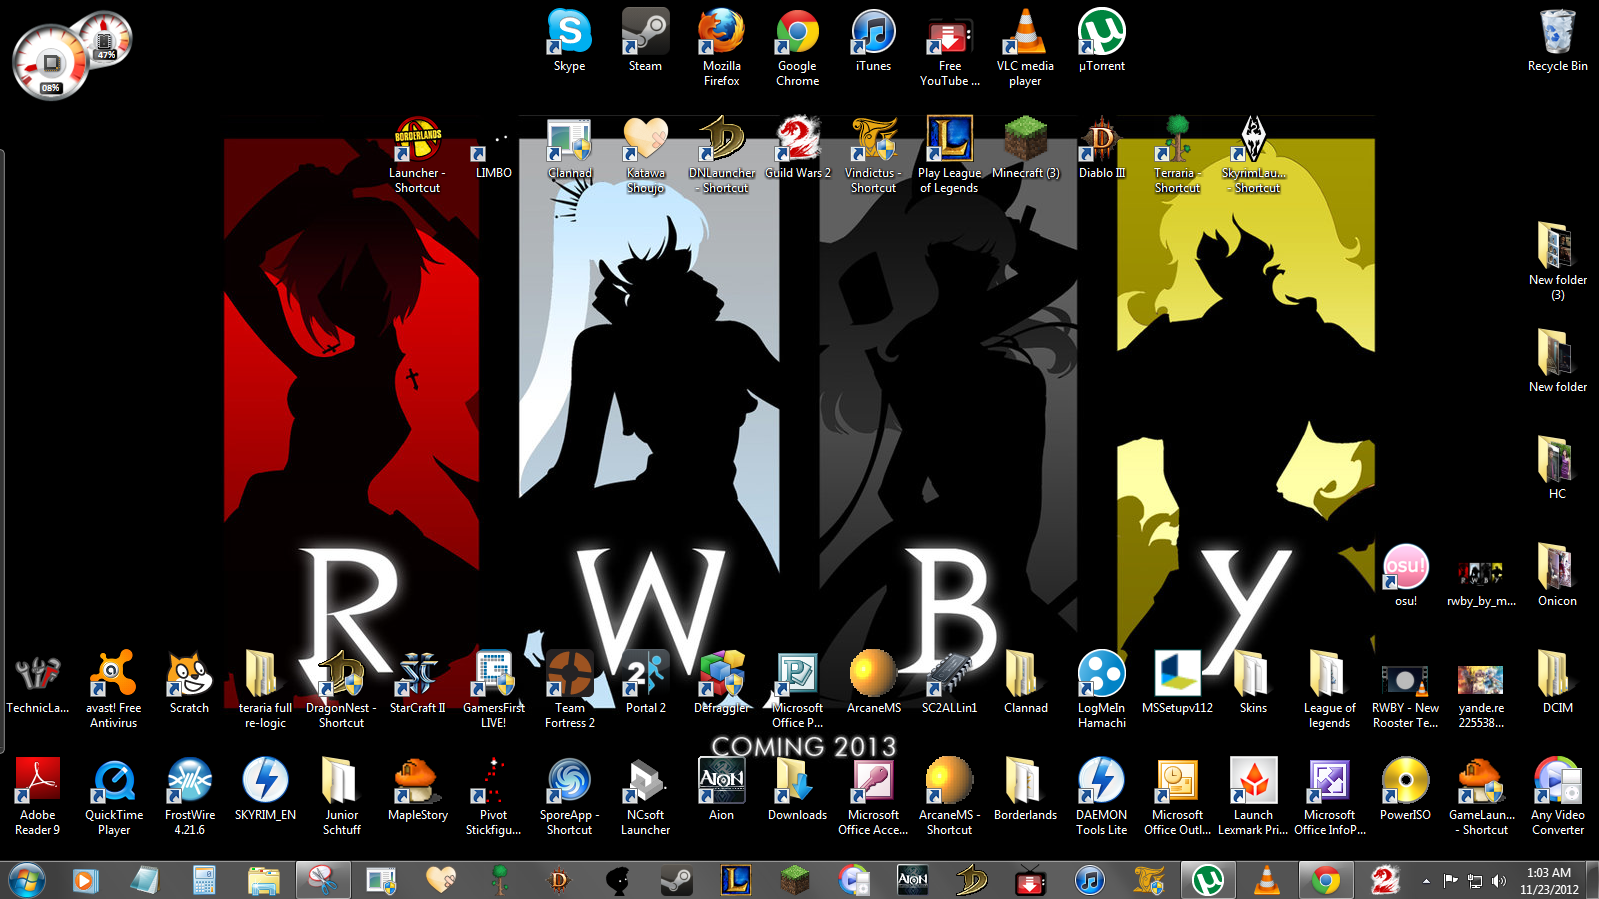Click the StarCraft II desktop icon
This screenshot has height=899, width=1599.
click(417, 683)
